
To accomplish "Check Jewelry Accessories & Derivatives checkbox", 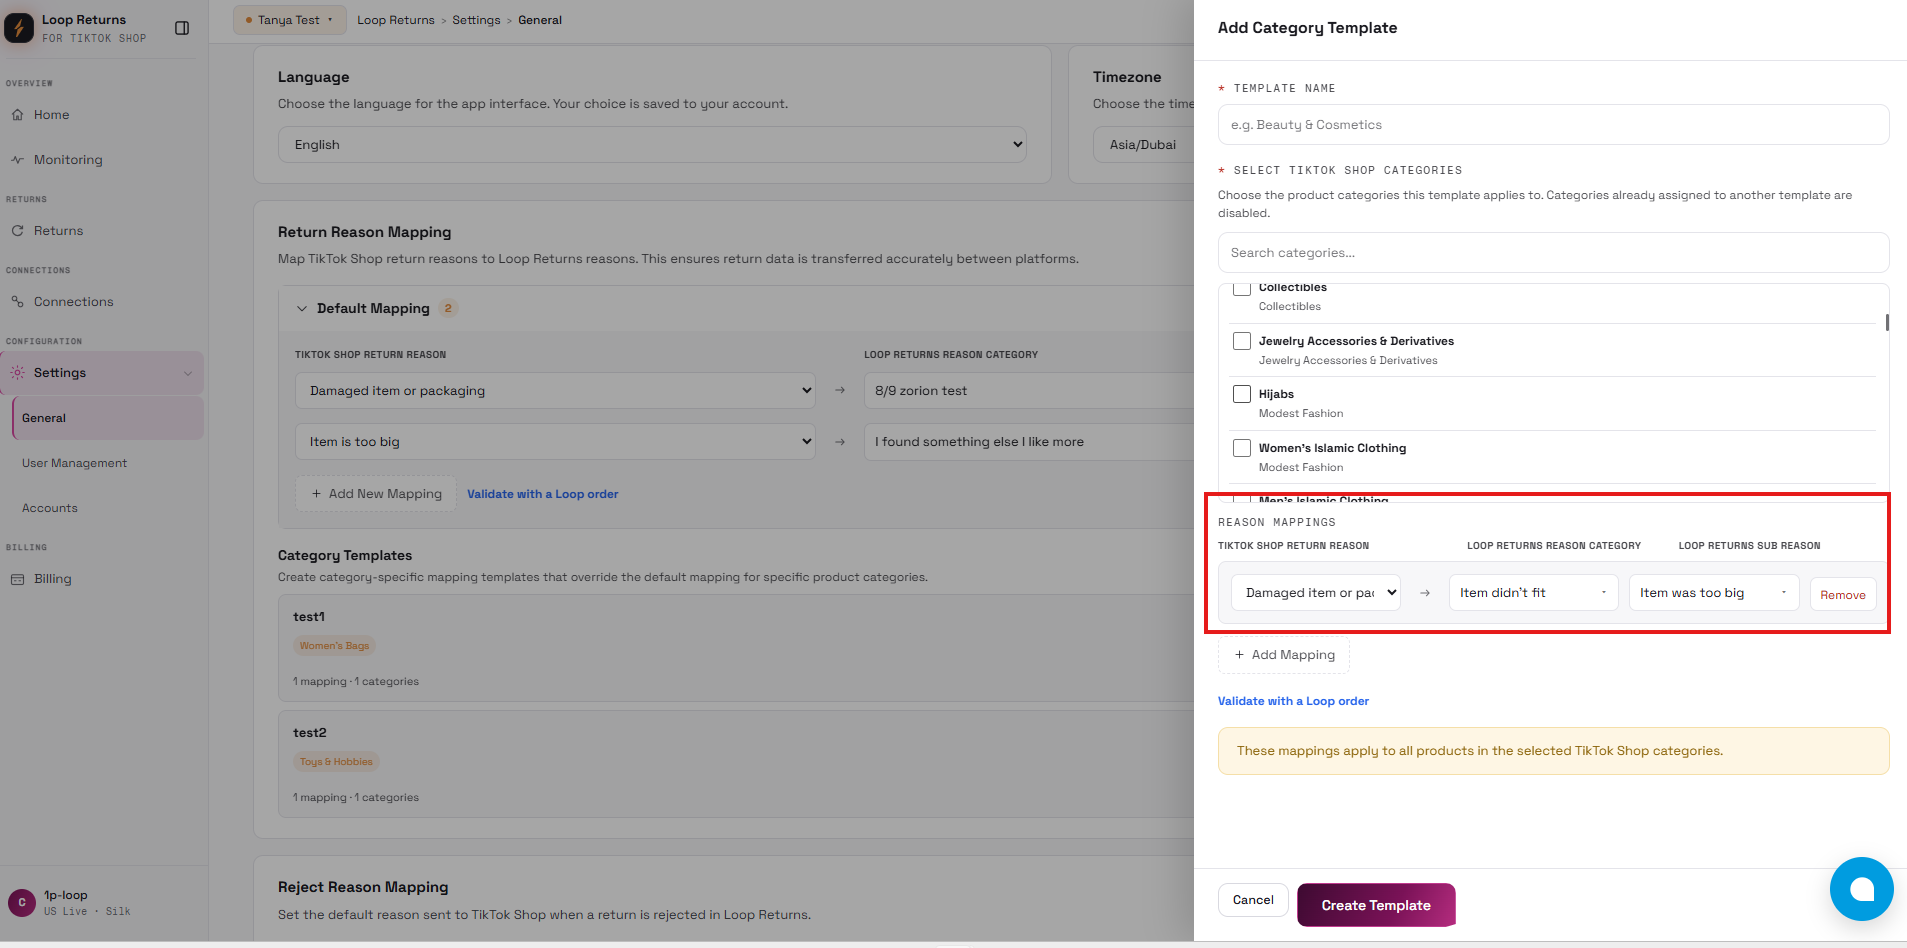I will pos(1242,341).
